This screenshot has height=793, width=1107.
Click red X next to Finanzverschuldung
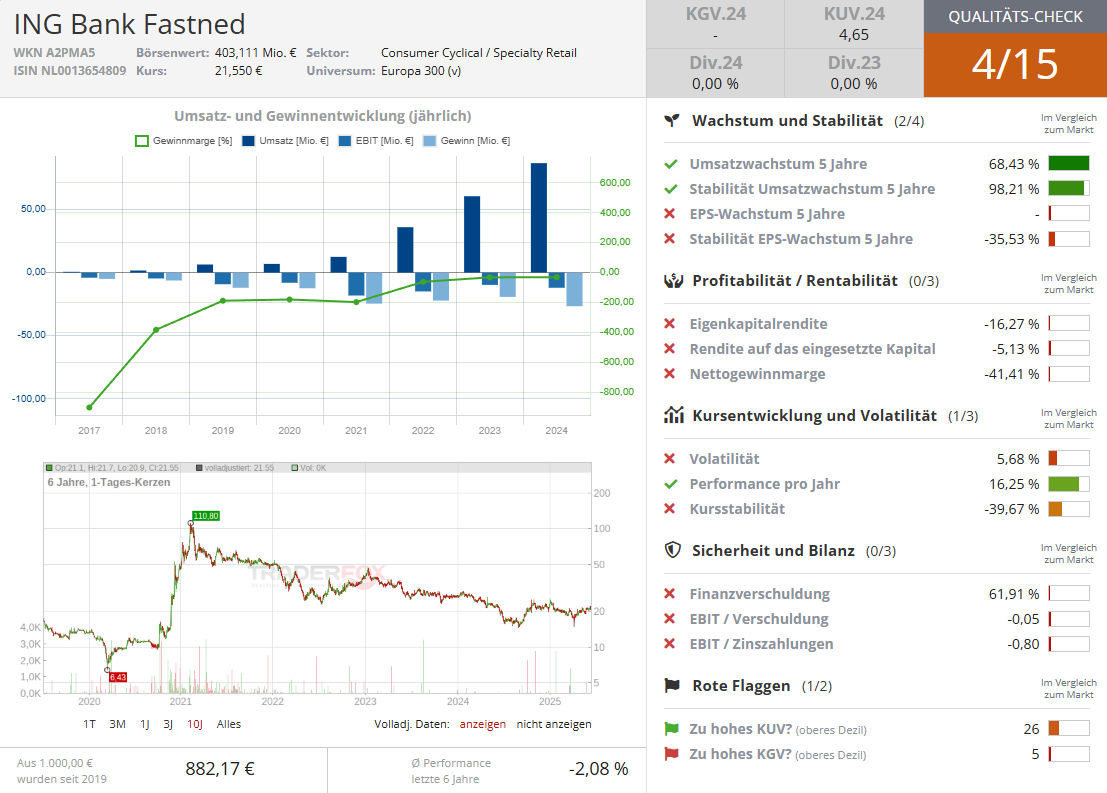point(670,593)
